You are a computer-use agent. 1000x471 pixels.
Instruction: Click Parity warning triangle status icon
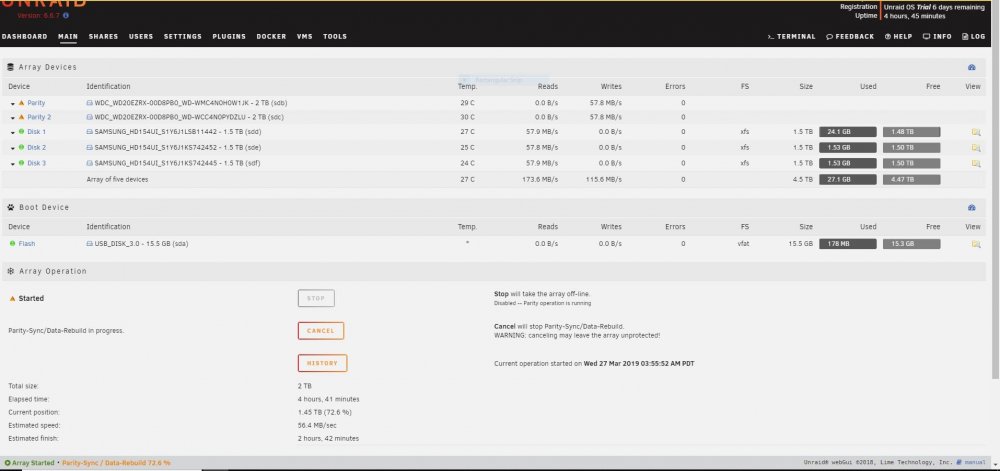[x=21, y=103]
